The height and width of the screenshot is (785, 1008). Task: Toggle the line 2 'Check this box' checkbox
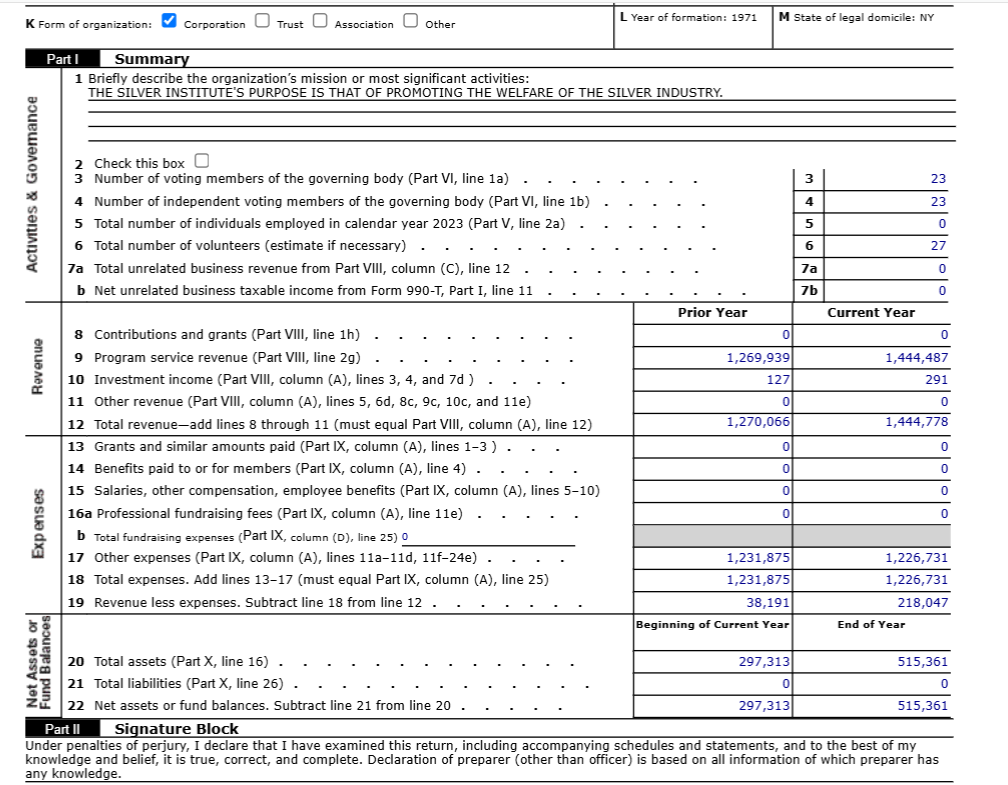point(202,161)
